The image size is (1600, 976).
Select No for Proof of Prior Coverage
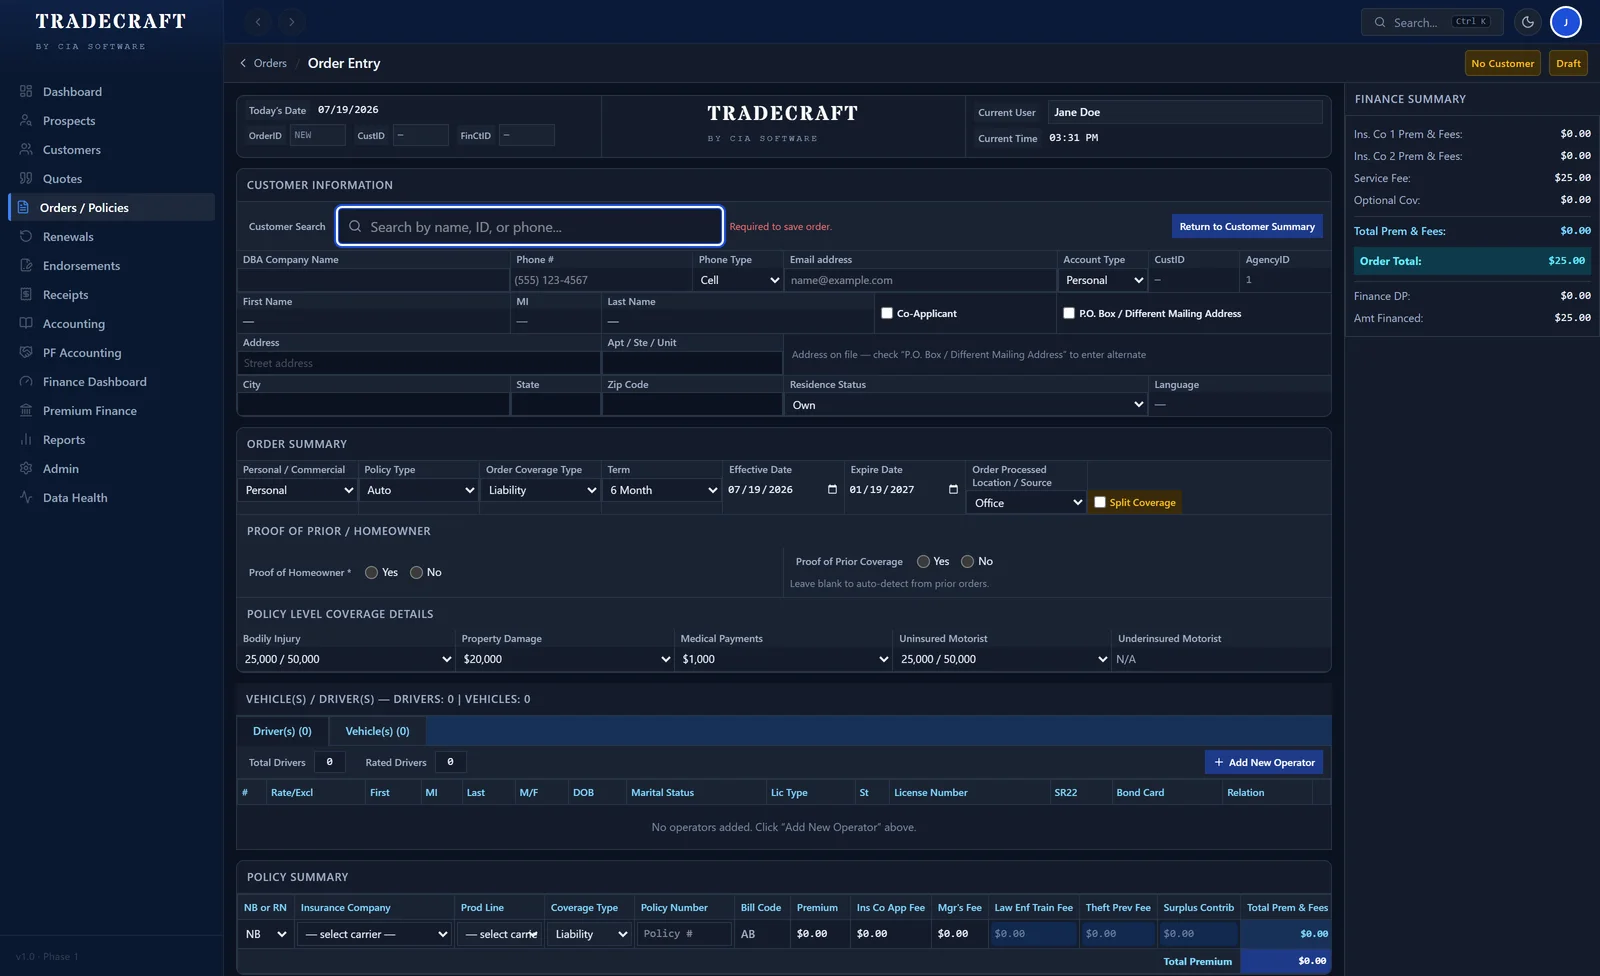[x=967, y=561]
